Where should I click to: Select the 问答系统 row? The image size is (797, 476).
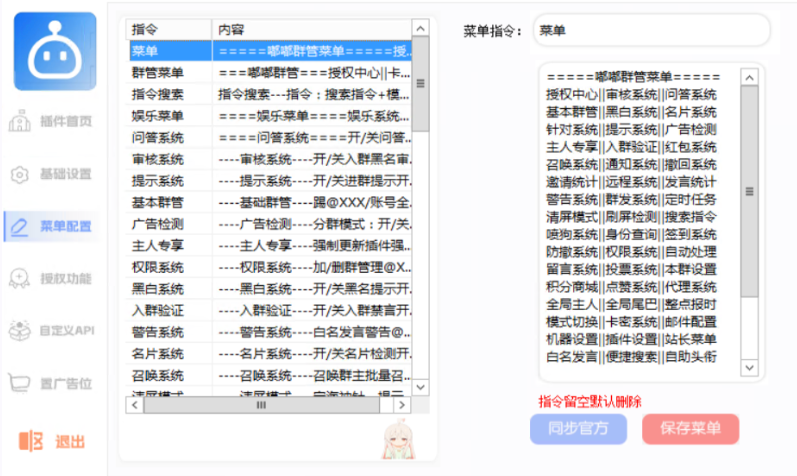coord(269,137)
